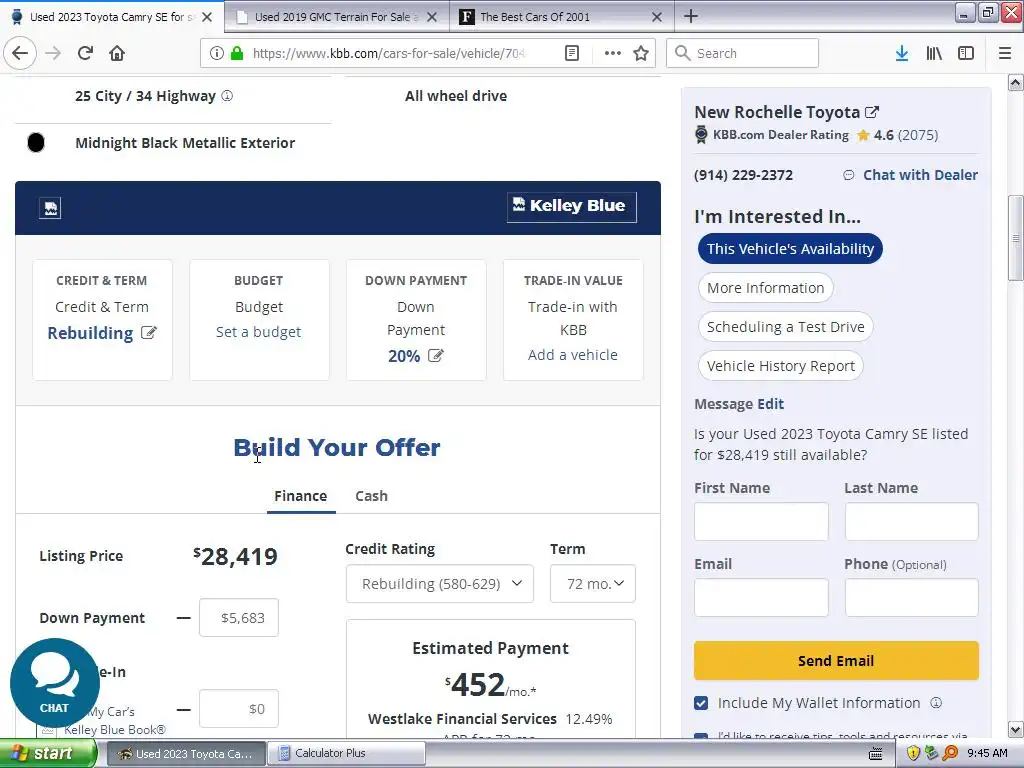Toggle reader view icon
The height and width of the screenshot is (768, 1024).
[x=571, y=53]
